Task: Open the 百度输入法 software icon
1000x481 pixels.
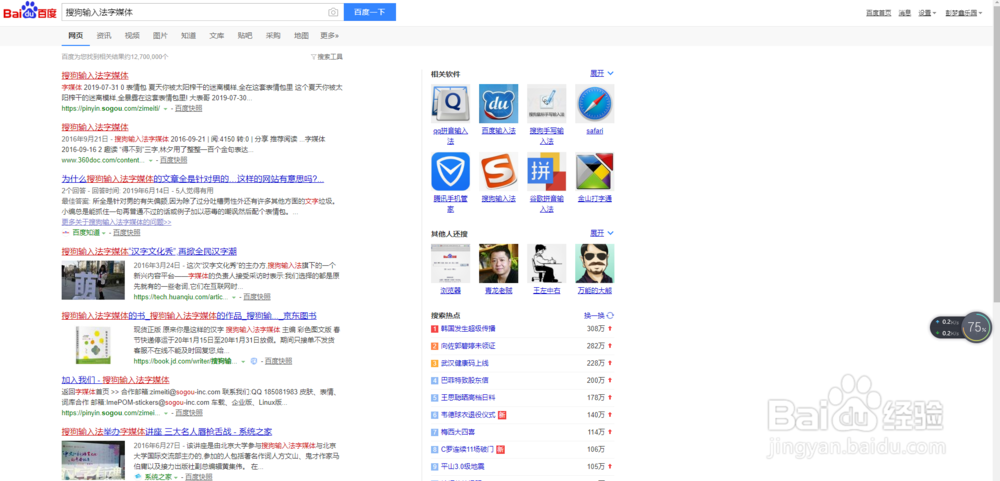Action: pyautogui.click(x=498, y=103)
